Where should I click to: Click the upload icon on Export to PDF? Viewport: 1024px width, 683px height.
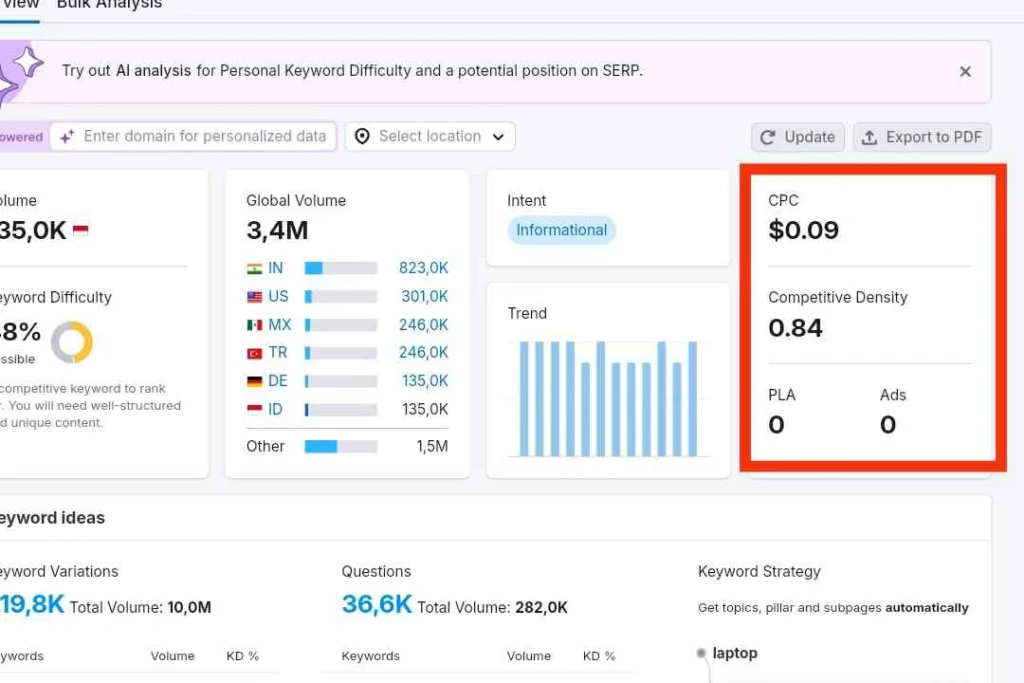pyautogui.click(x=869, y=138)
